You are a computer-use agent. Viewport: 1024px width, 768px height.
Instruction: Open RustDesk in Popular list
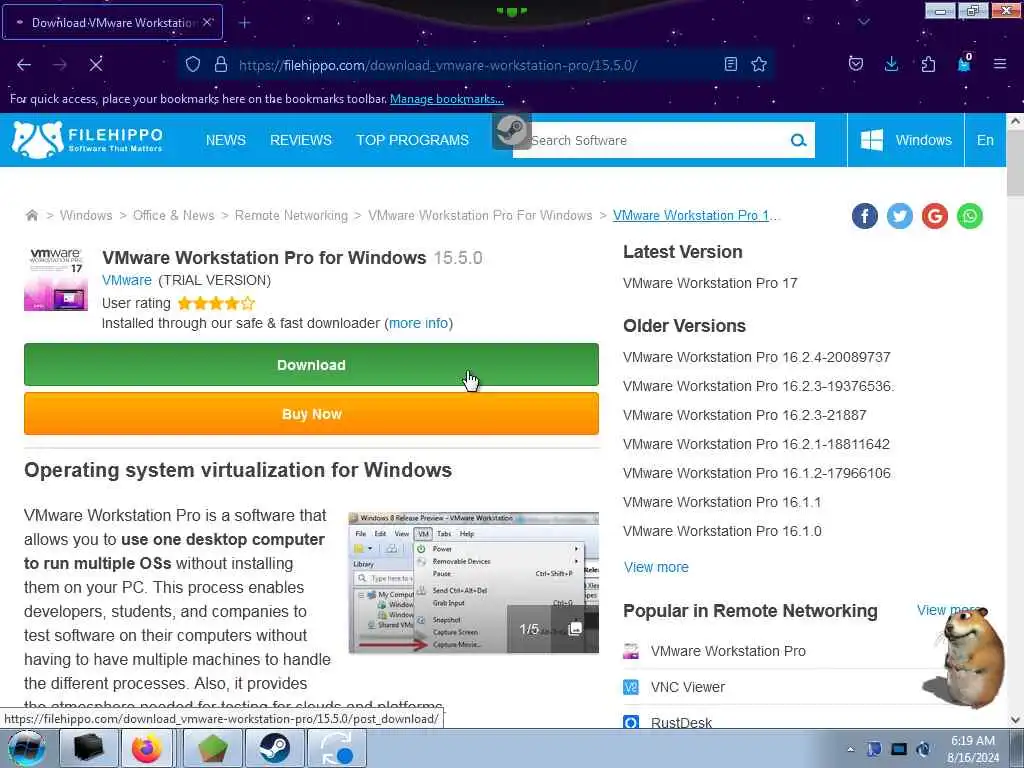point(681,722)
